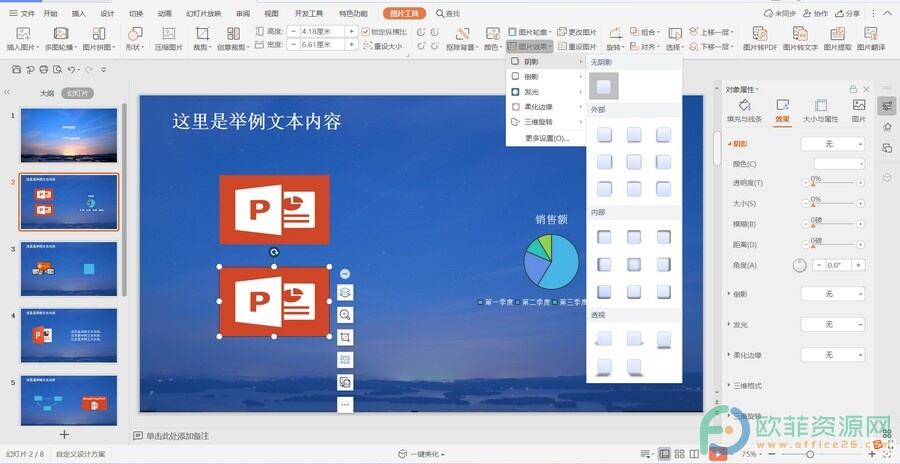Click the Collaborate (协作) button

[x=815, y=13]
